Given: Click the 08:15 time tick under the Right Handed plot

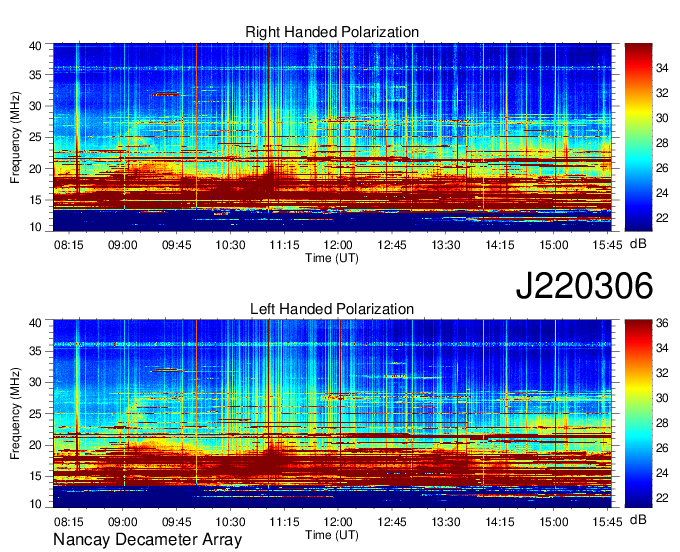Looking at the screenshot, I should pos(69,245).
